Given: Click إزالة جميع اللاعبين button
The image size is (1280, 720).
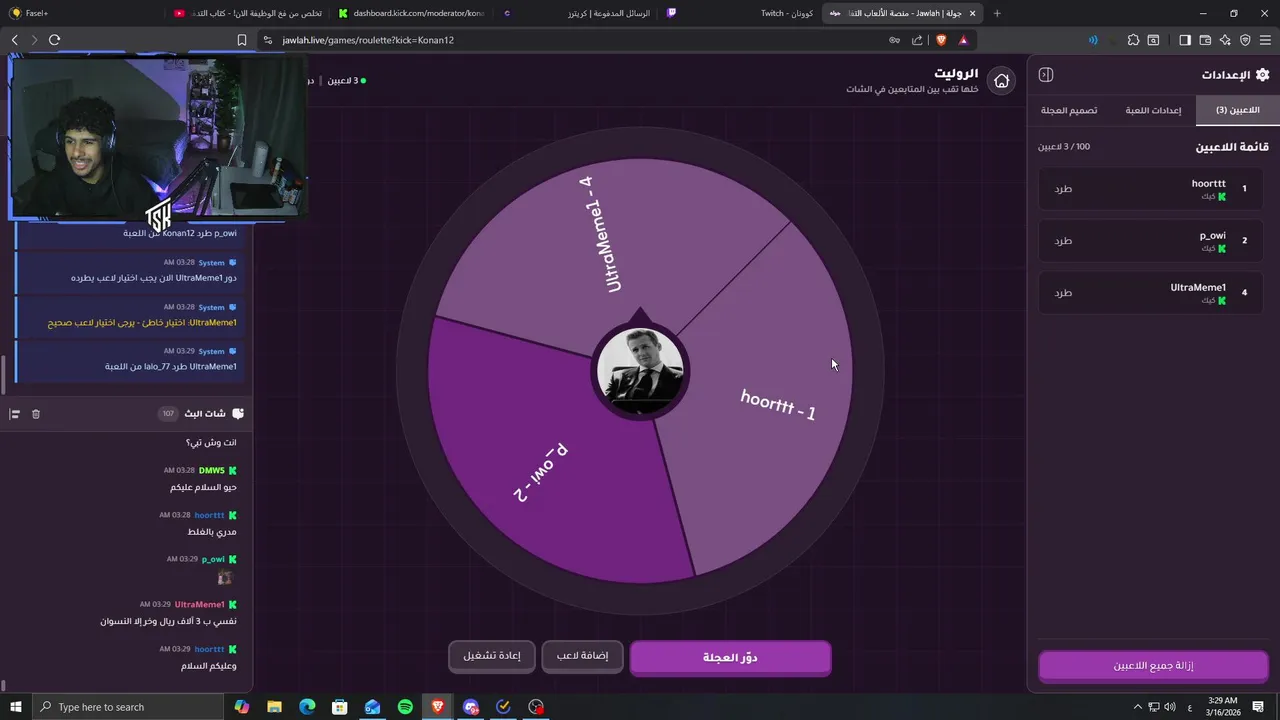Looking at the screenshot, I should 1153,665.
